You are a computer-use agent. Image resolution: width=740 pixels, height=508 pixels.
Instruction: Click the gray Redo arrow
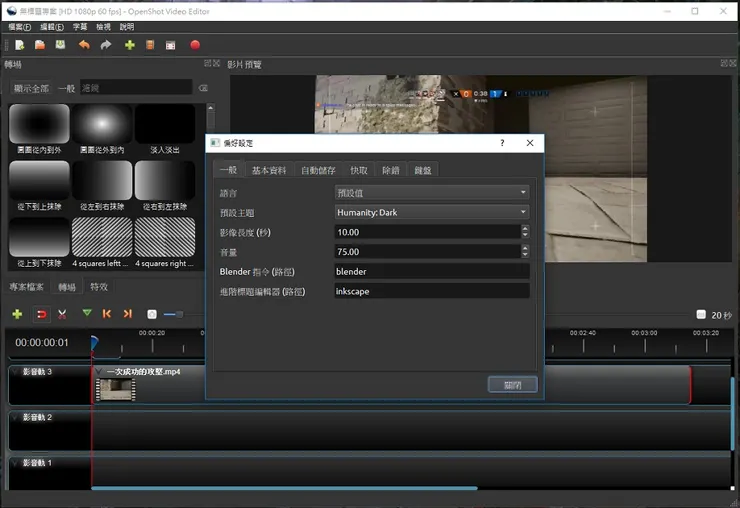point(106,45)
